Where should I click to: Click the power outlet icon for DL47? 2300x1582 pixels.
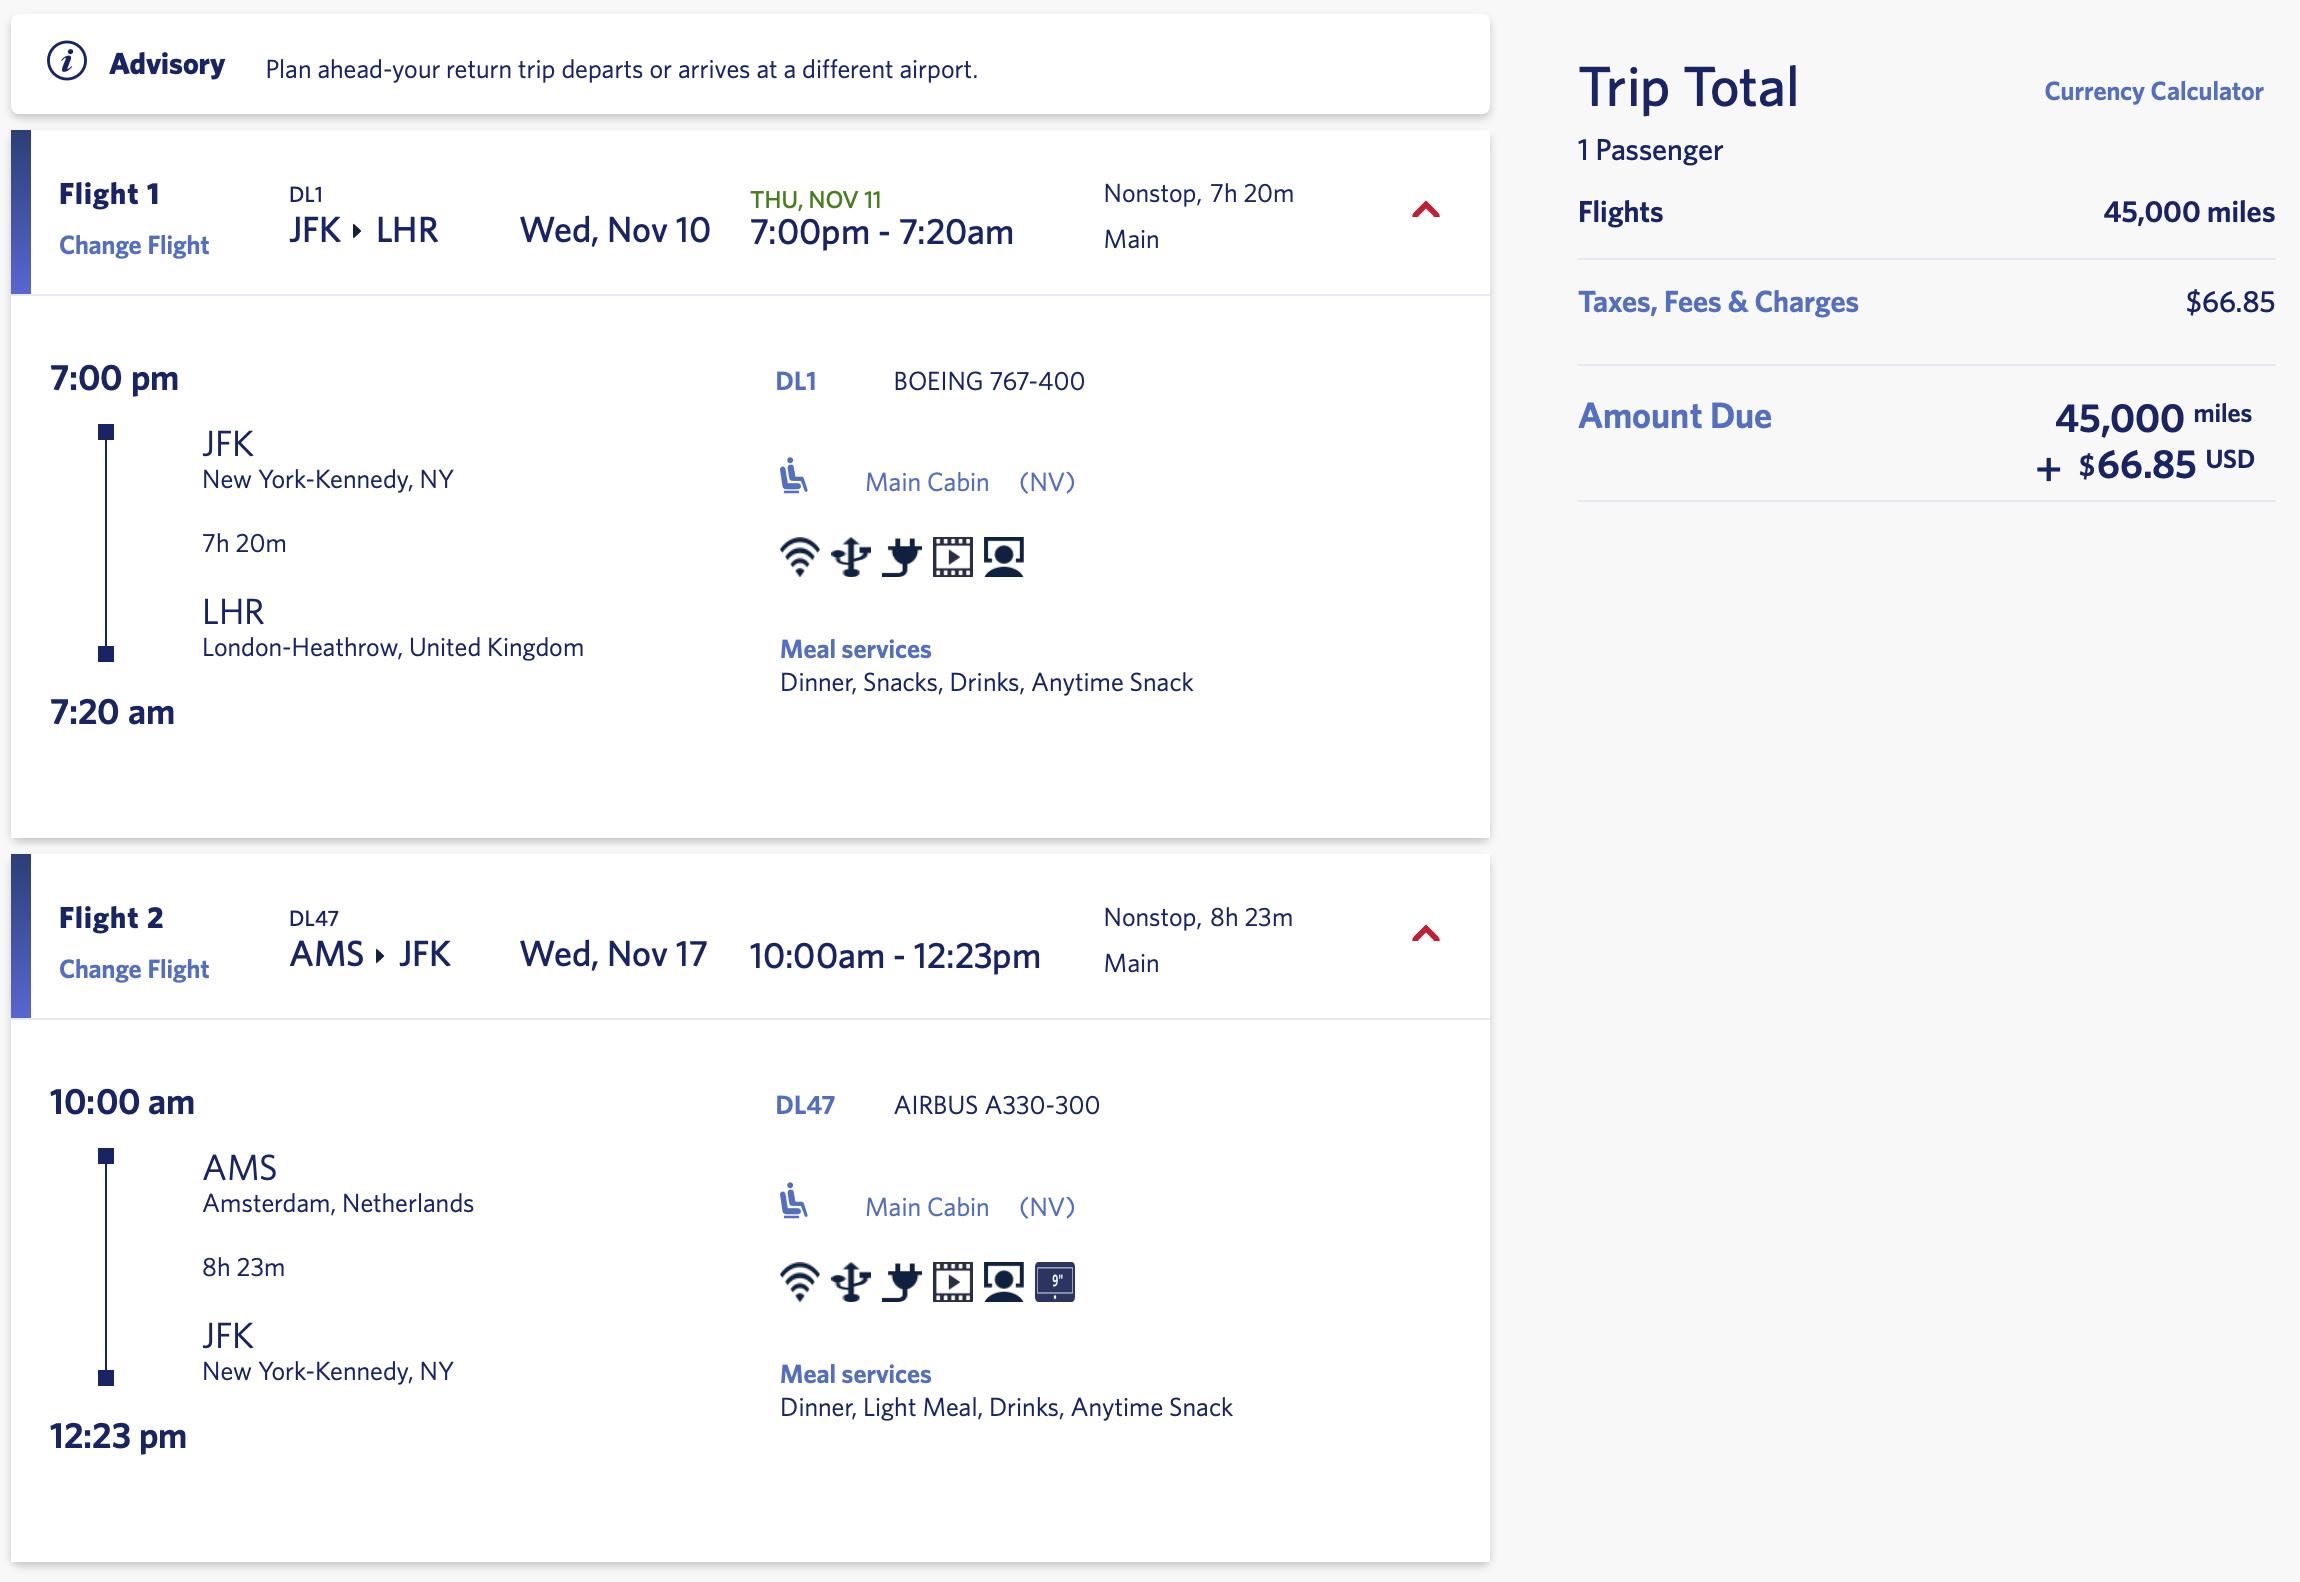pos(902,1282)
